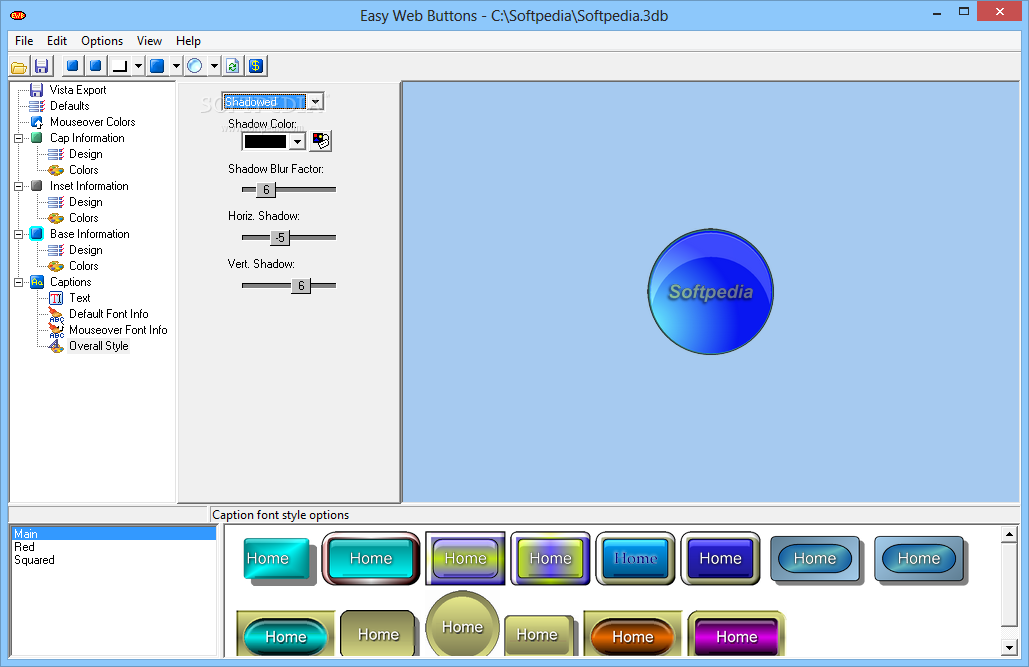Viewport: 1029px width, 667px height.
Task: Open dropdown arrow beside large blue square icon
Action: click(176, 66)
